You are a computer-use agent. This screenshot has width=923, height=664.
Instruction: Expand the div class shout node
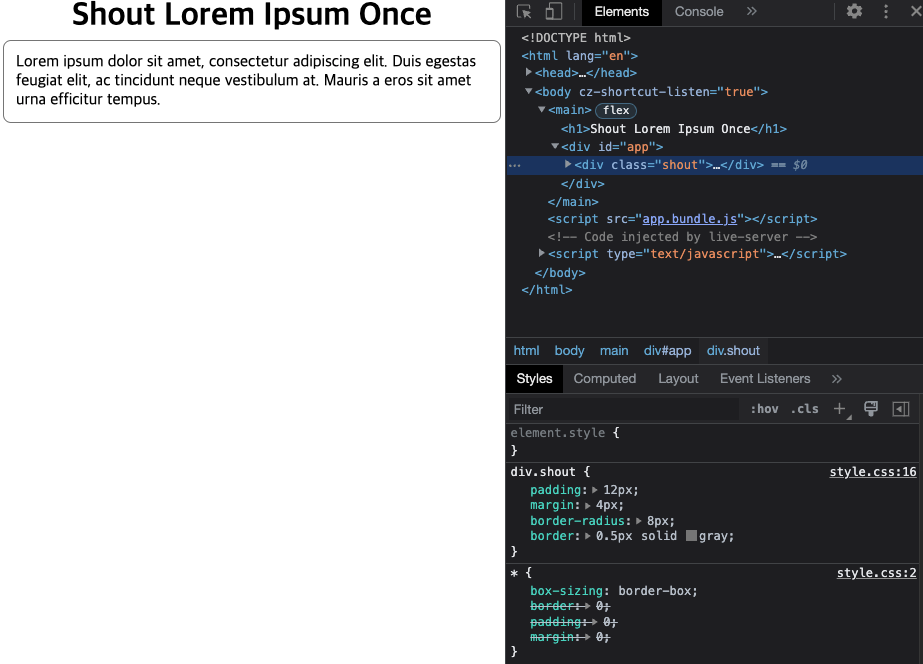coord(567,164)
